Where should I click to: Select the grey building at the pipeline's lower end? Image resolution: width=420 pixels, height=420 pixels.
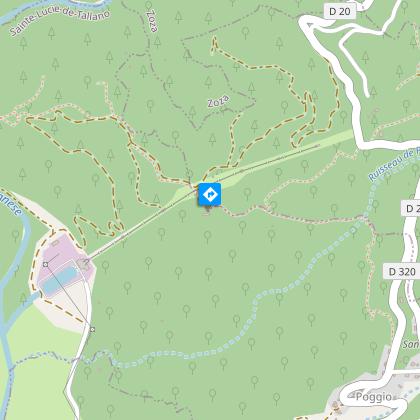(83, 265)
